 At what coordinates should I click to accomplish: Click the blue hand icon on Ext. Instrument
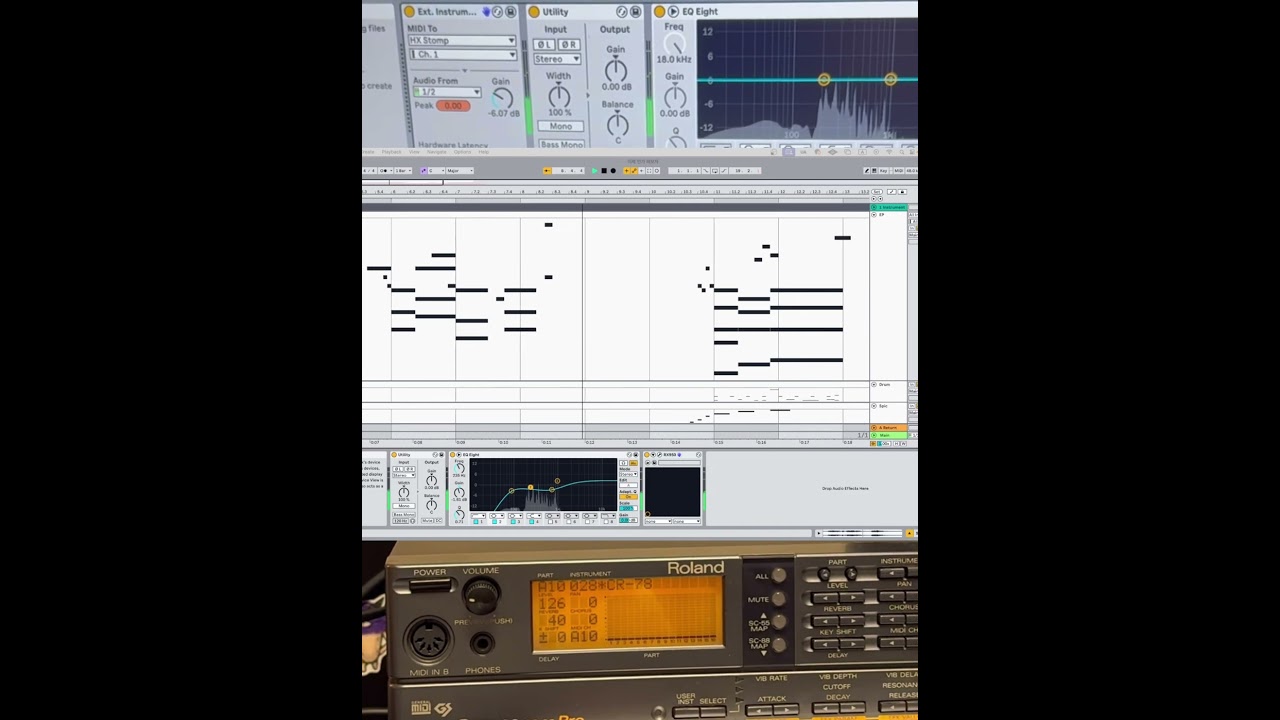(x=487, y=12)
